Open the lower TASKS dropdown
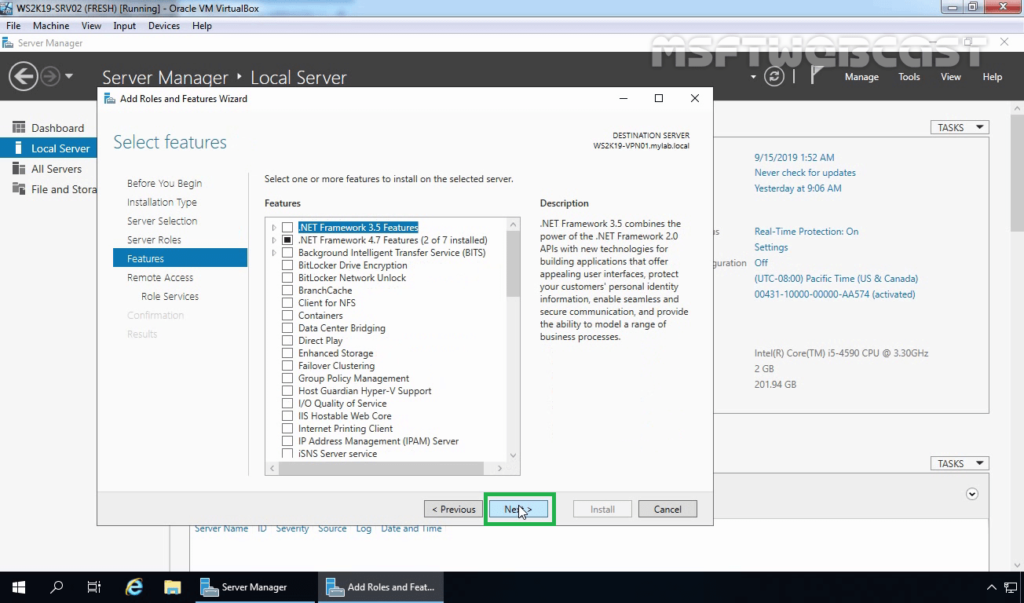The image size is (1024, 603). pyautogui.click(x=959, y=463)
